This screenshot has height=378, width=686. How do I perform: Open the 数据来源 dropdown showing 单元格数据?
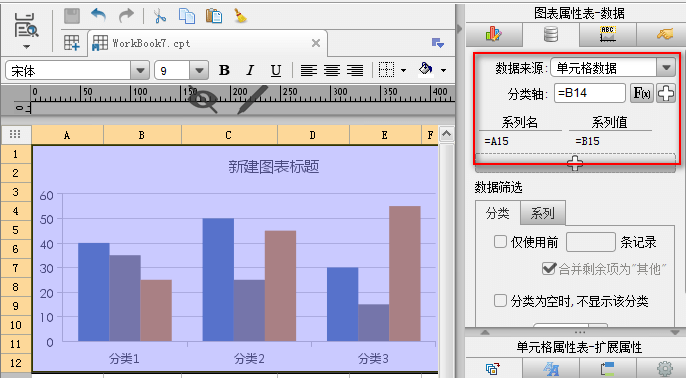[613, 68]
